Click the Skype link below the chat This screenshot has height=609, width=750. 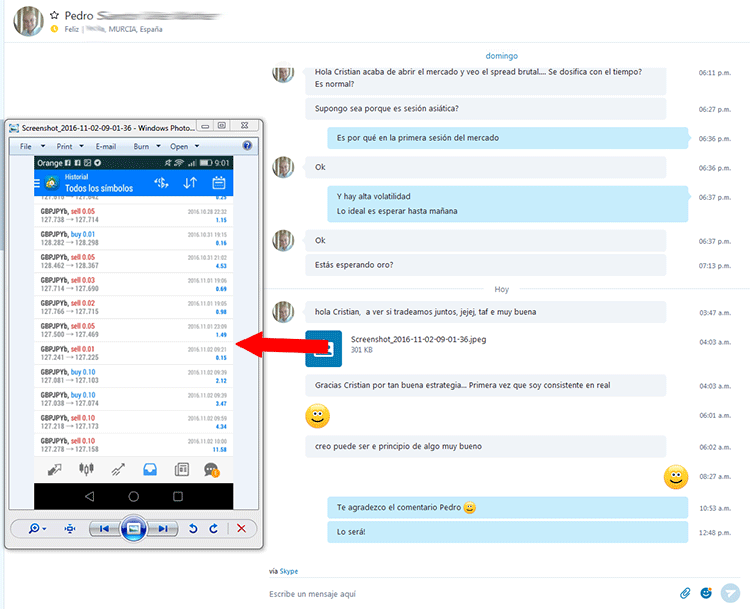tap(288, 571)
